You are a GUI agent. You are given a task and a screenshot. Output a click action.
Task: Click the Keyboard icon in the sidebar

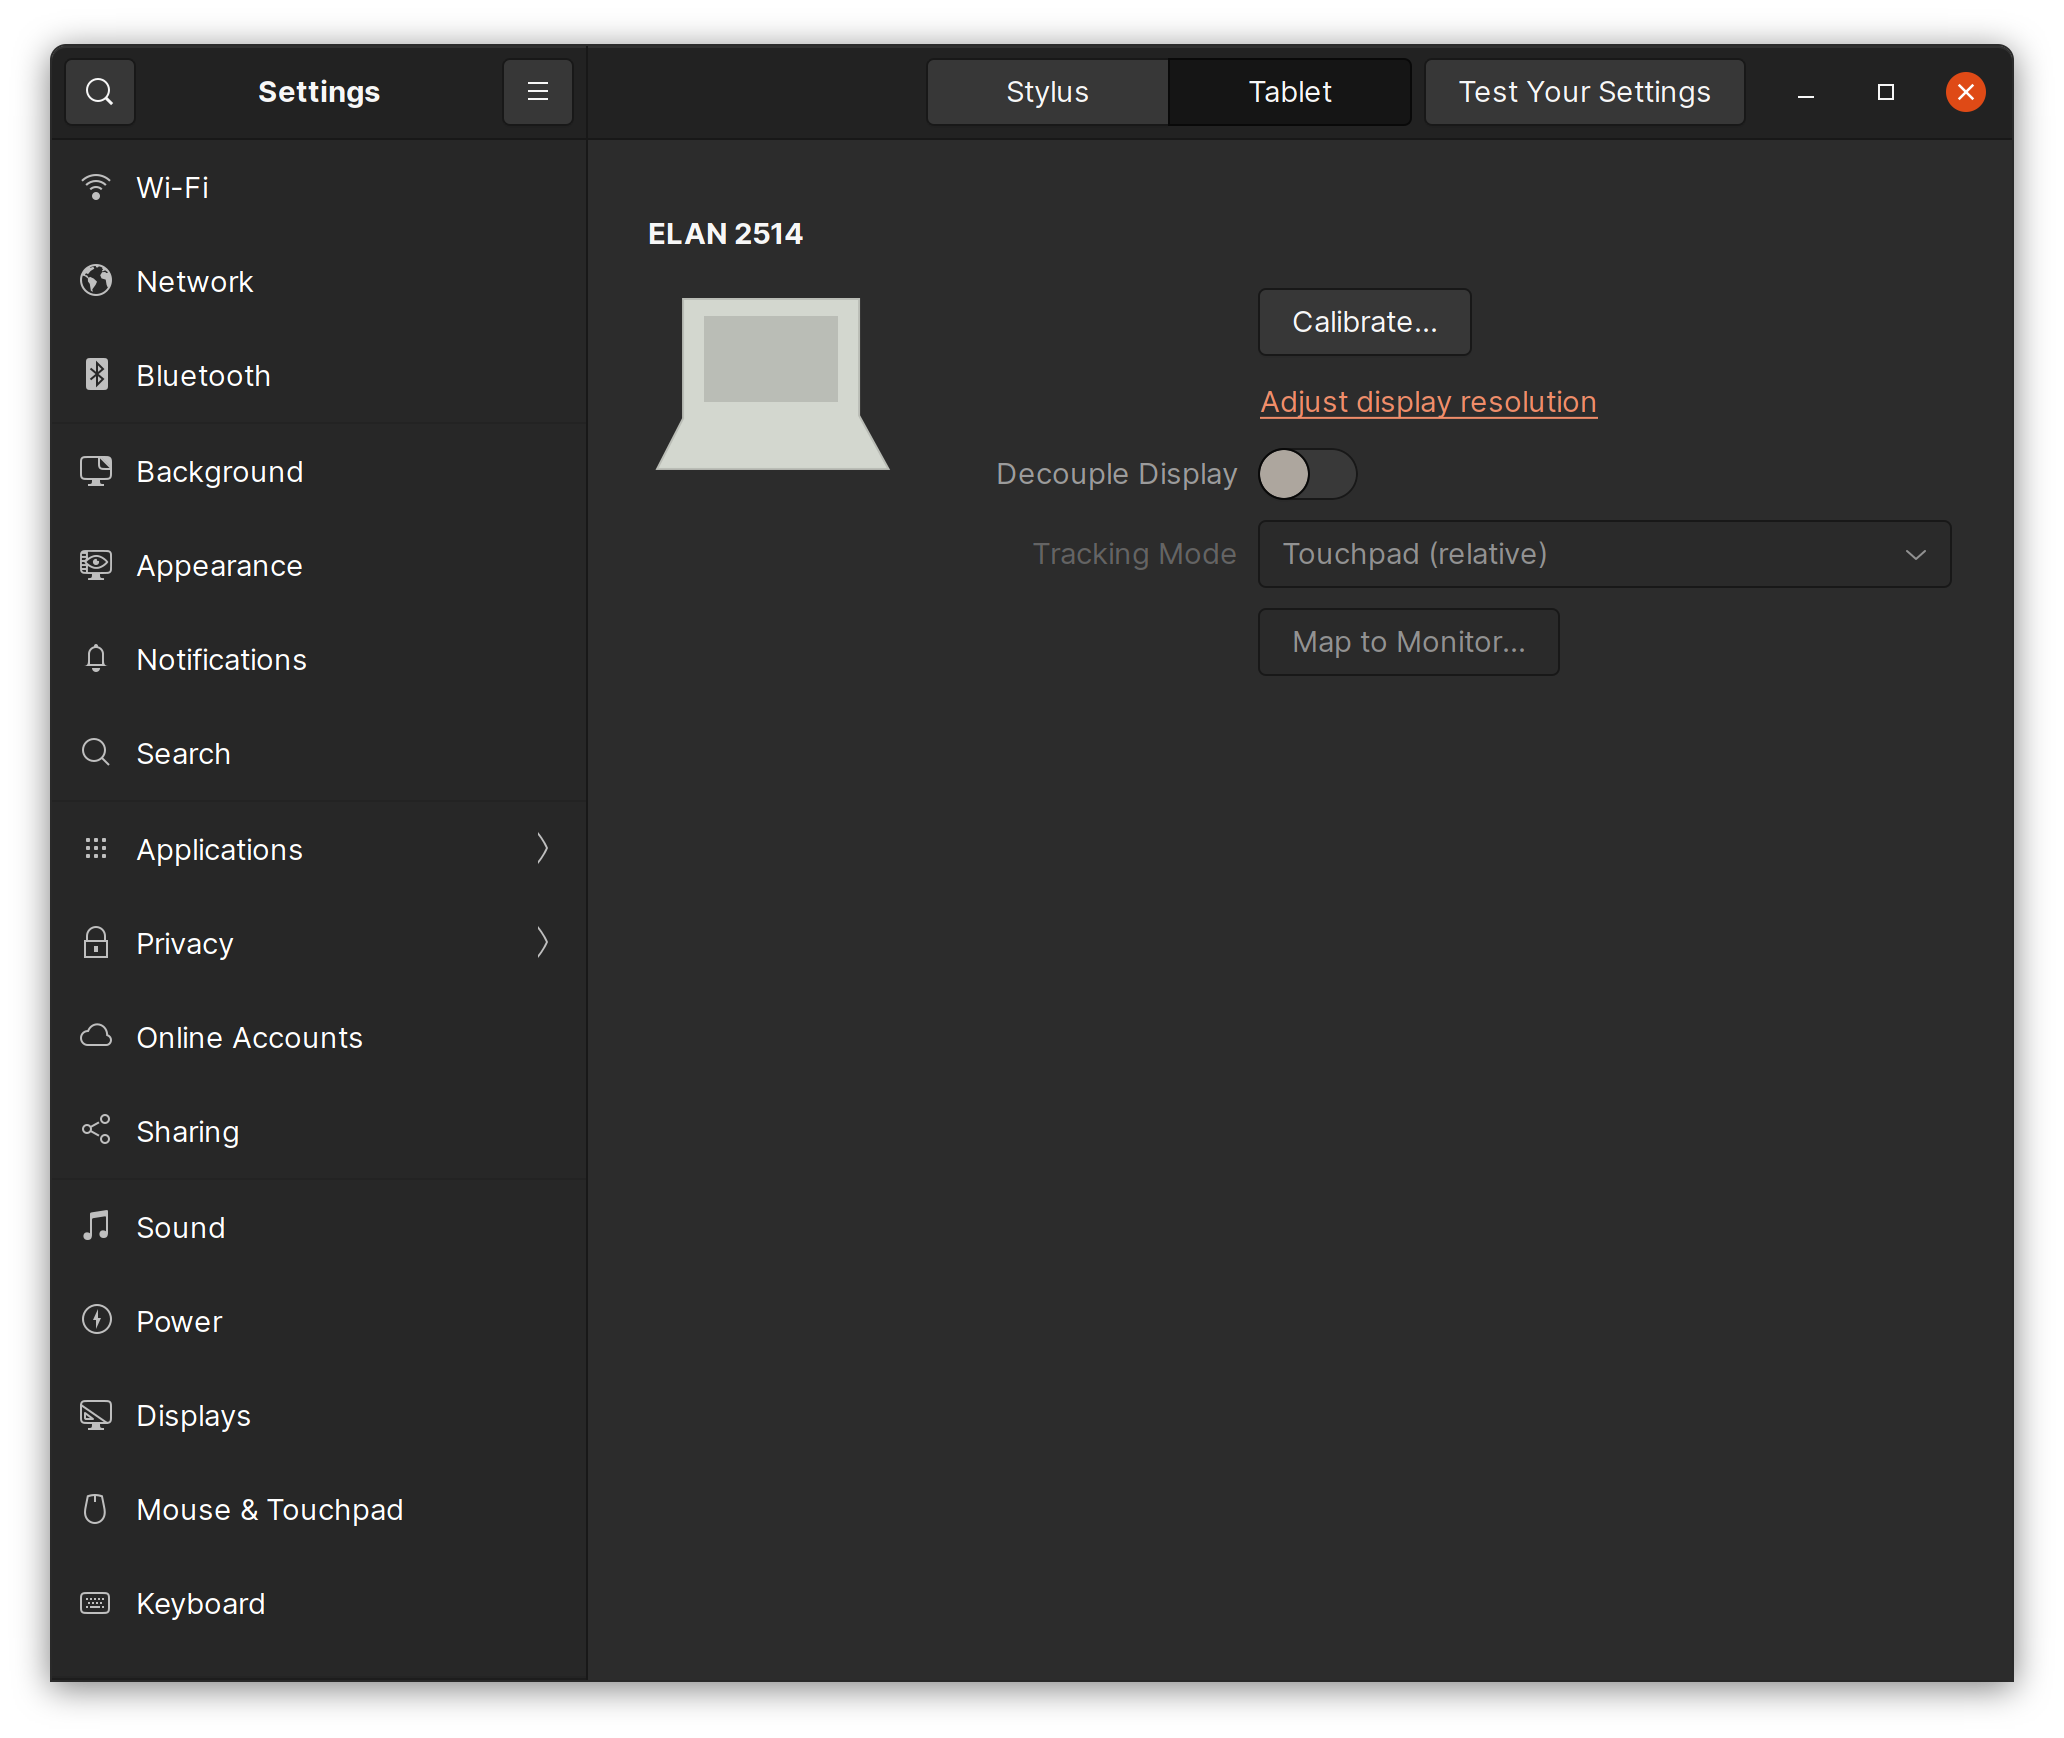[96, 1603]
